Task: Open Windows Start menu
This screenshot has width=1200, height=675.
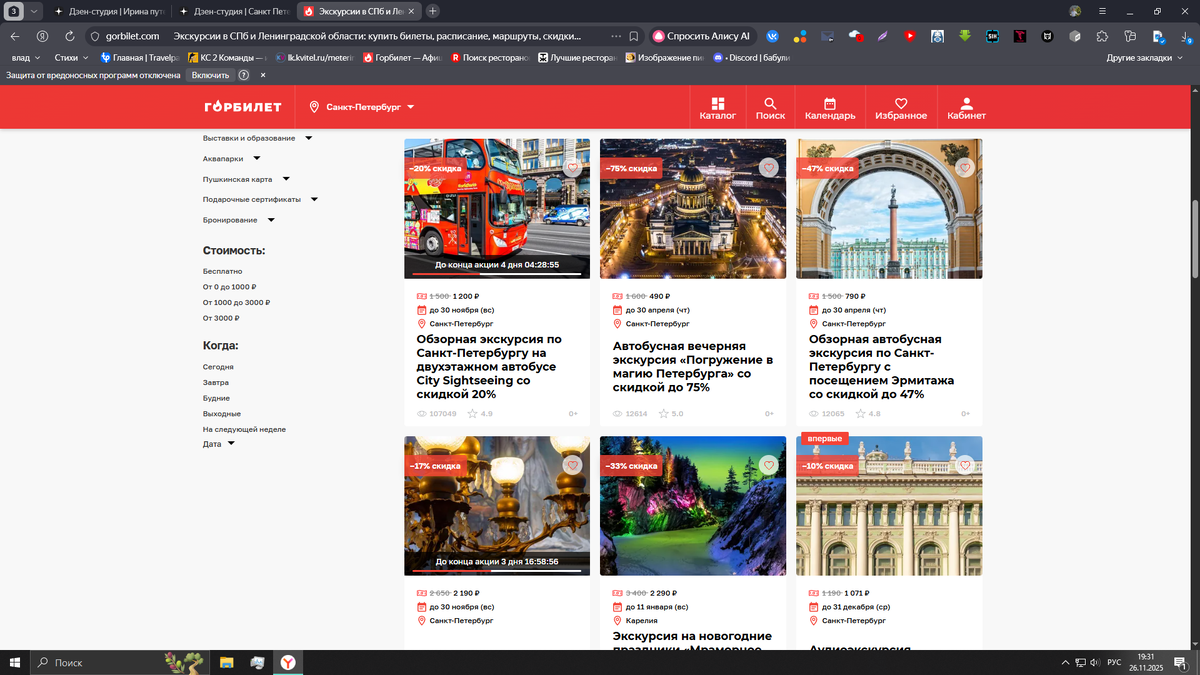Action: pos(15,662)
